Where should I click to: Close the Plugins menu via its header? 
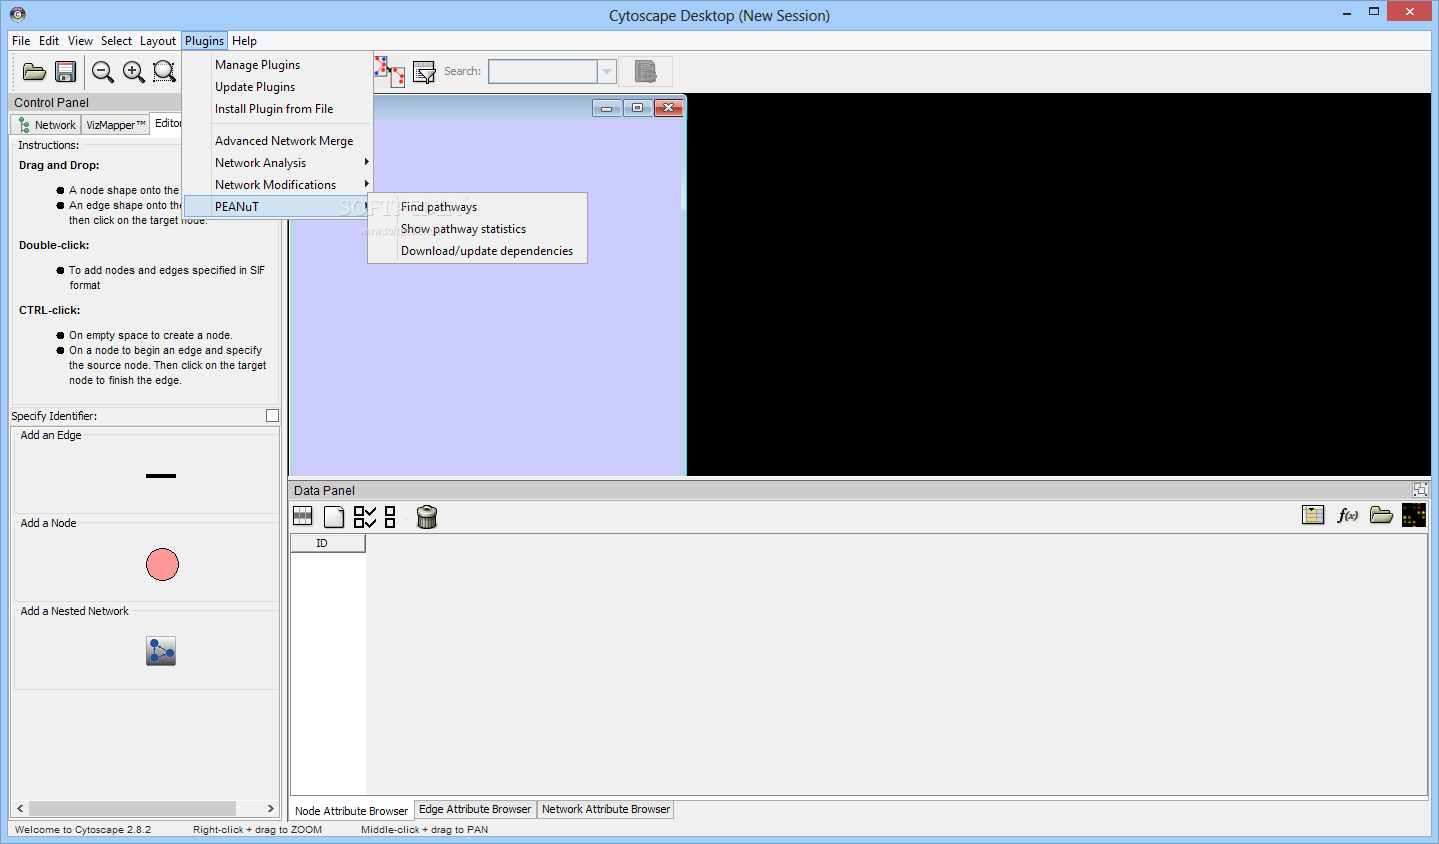204,41
